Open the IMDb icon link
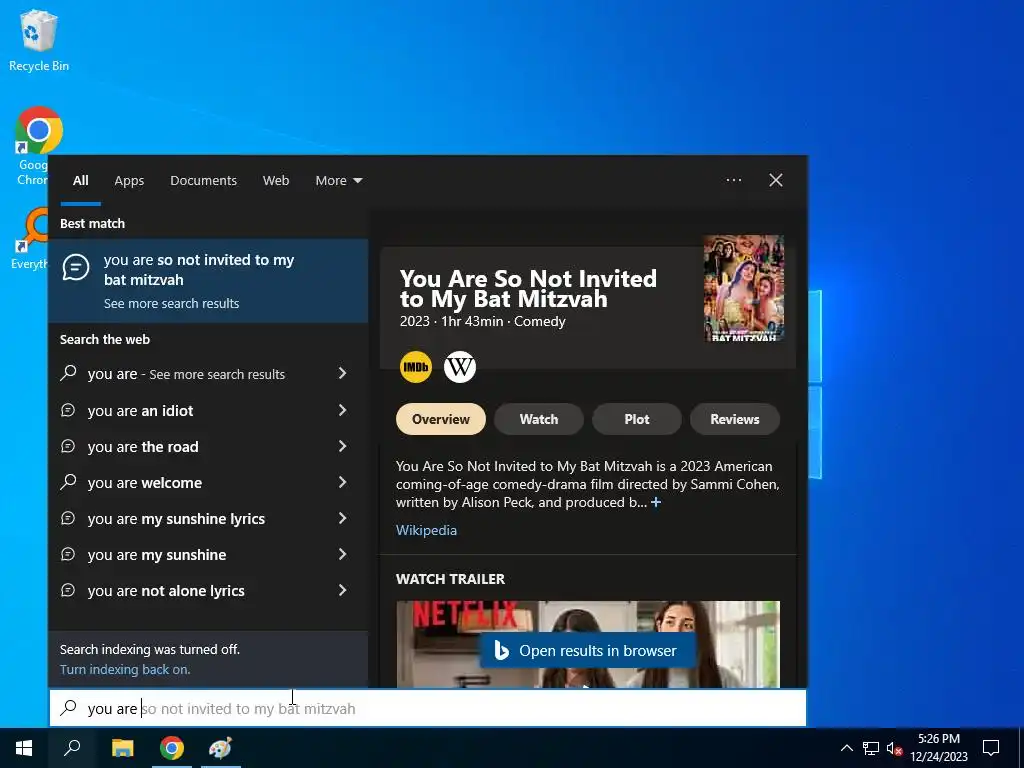Image resolution: width=1024 pixels, height=768 pixels. coord(415,367)
